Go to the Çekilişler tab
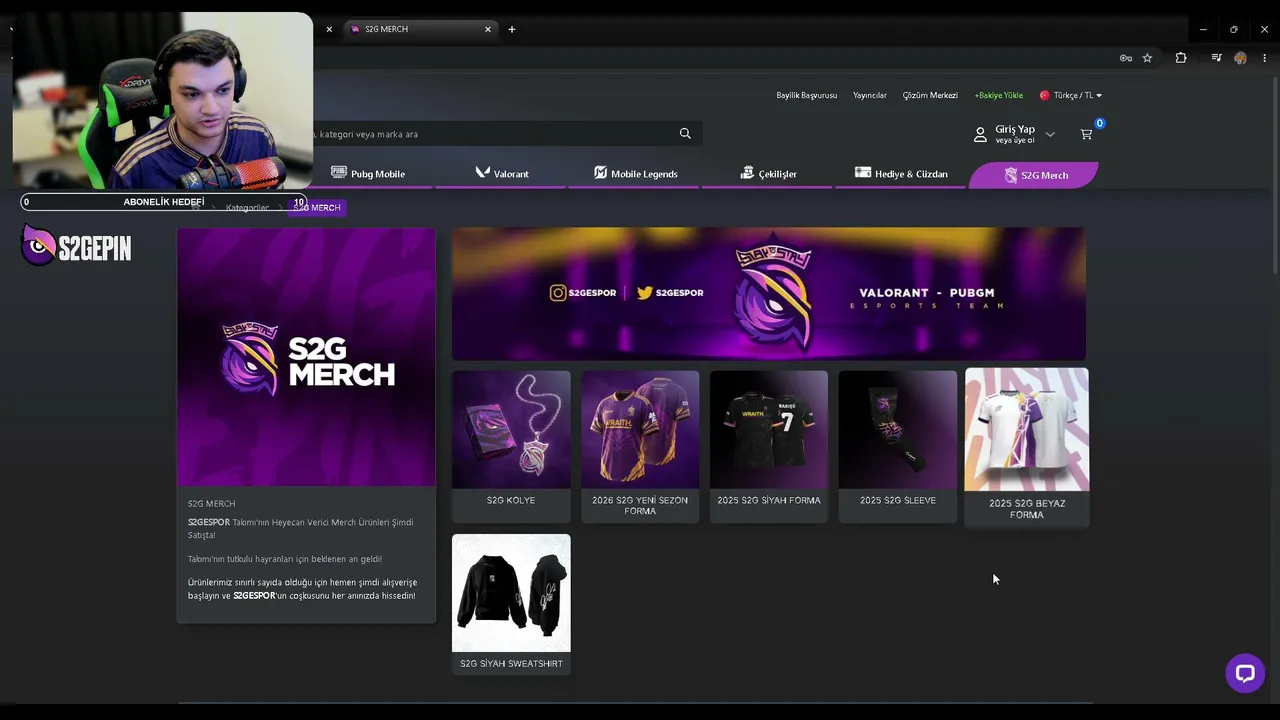Viewport: 1280px width, 720px height. coord(768,174)
